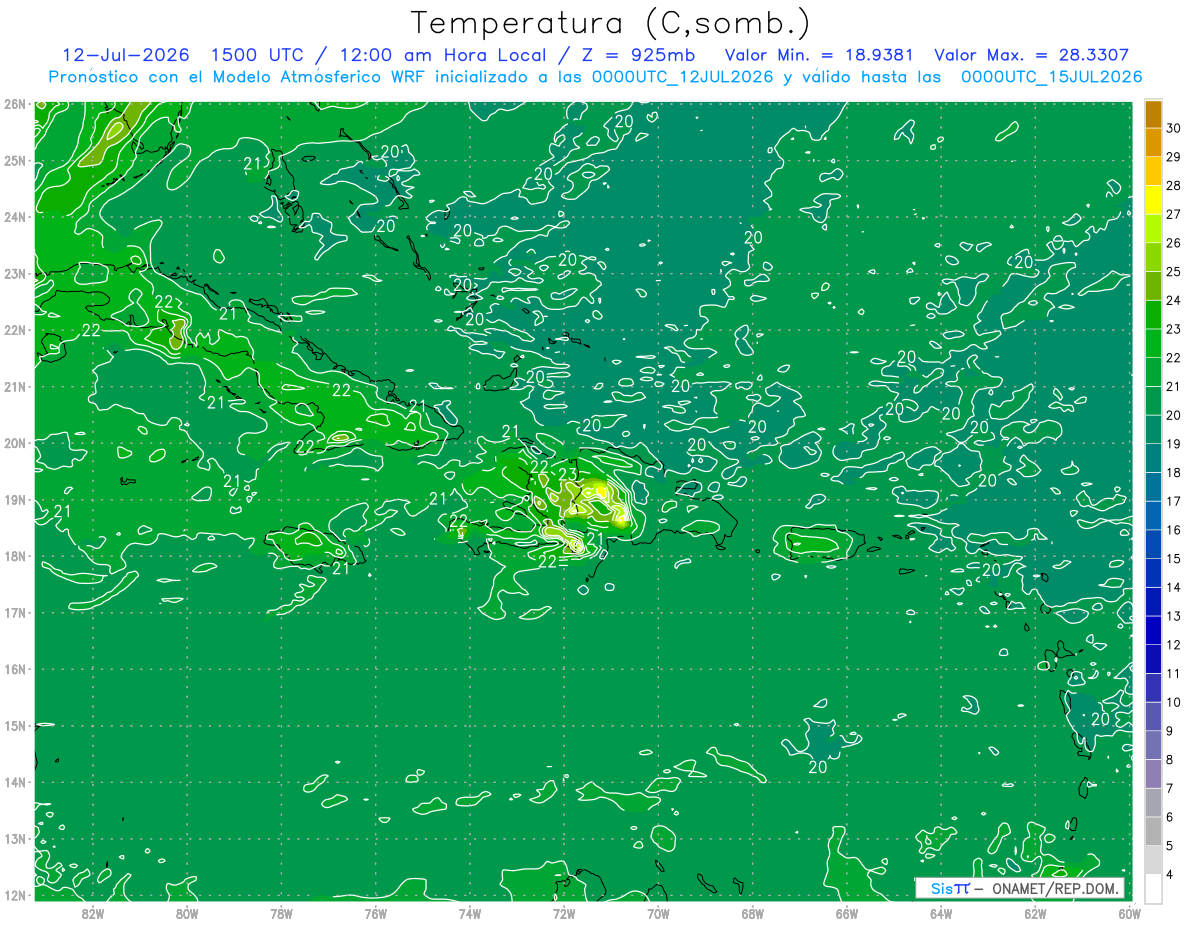Click the "74W" longitude axis label
This screenshot has height=927, width=1200.
[469, 912]
